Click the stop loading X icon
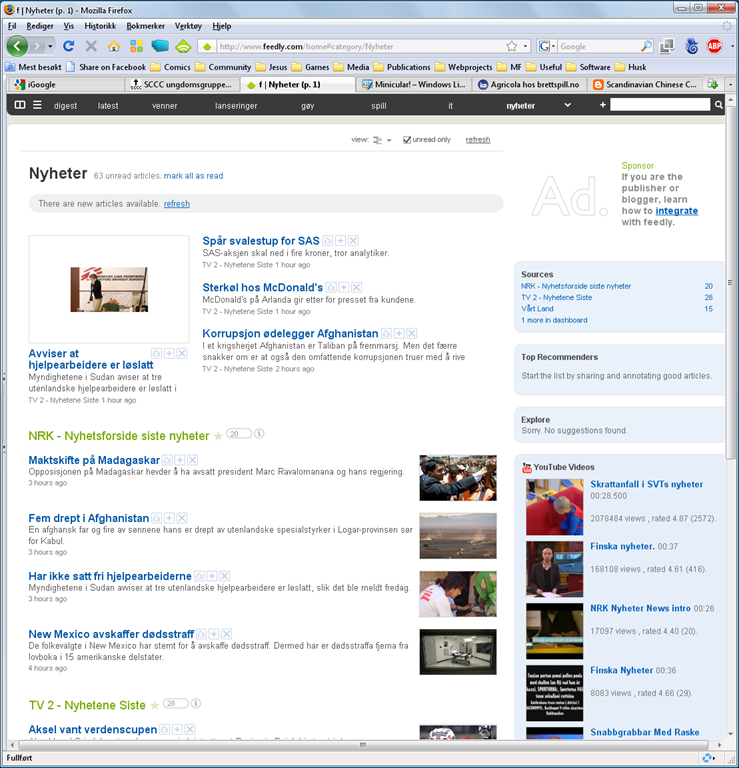 pos(91,46)
